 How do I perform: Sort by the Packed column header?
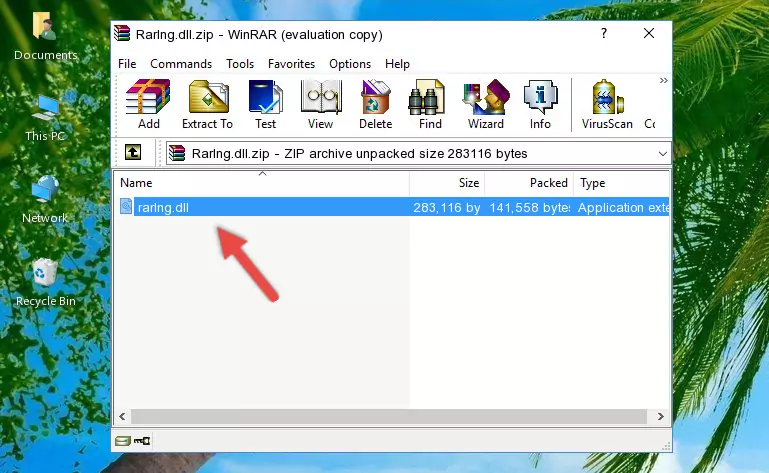529,183
